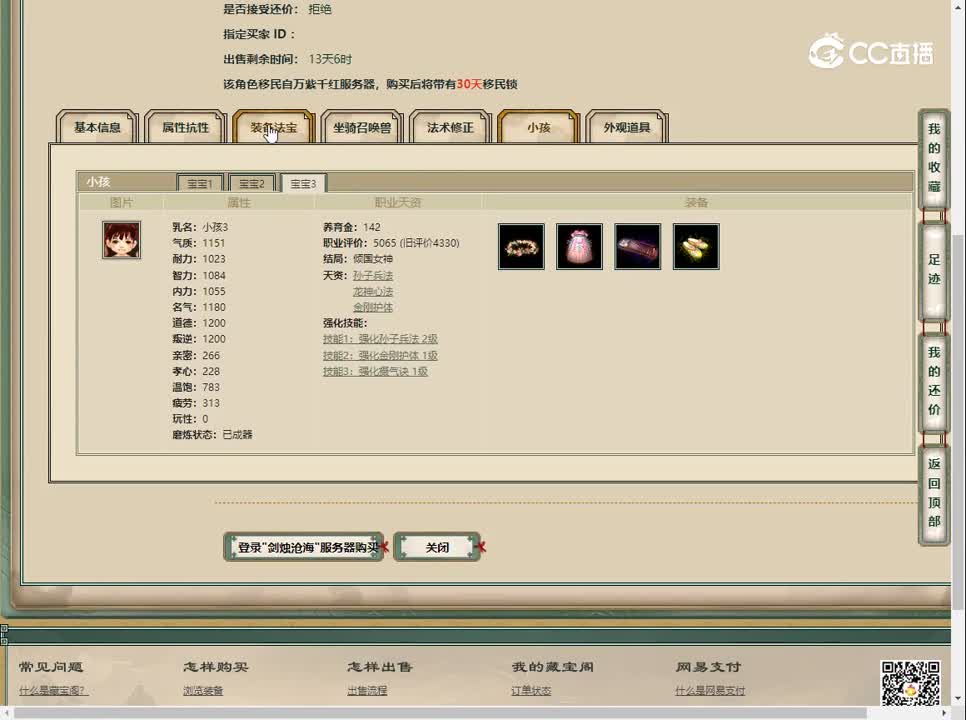
Task: Open the 外观道具 tab
Action: [x=626, y=127]
